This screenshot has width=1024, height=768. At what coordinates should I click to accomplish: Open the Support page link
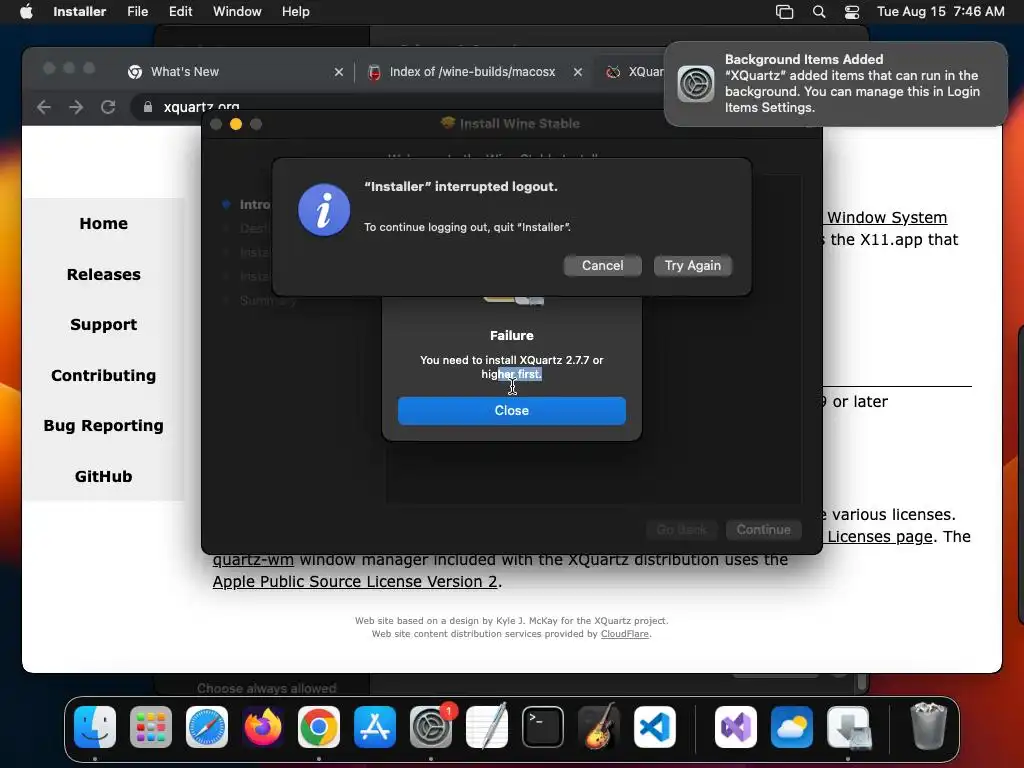tap(103, 325)
